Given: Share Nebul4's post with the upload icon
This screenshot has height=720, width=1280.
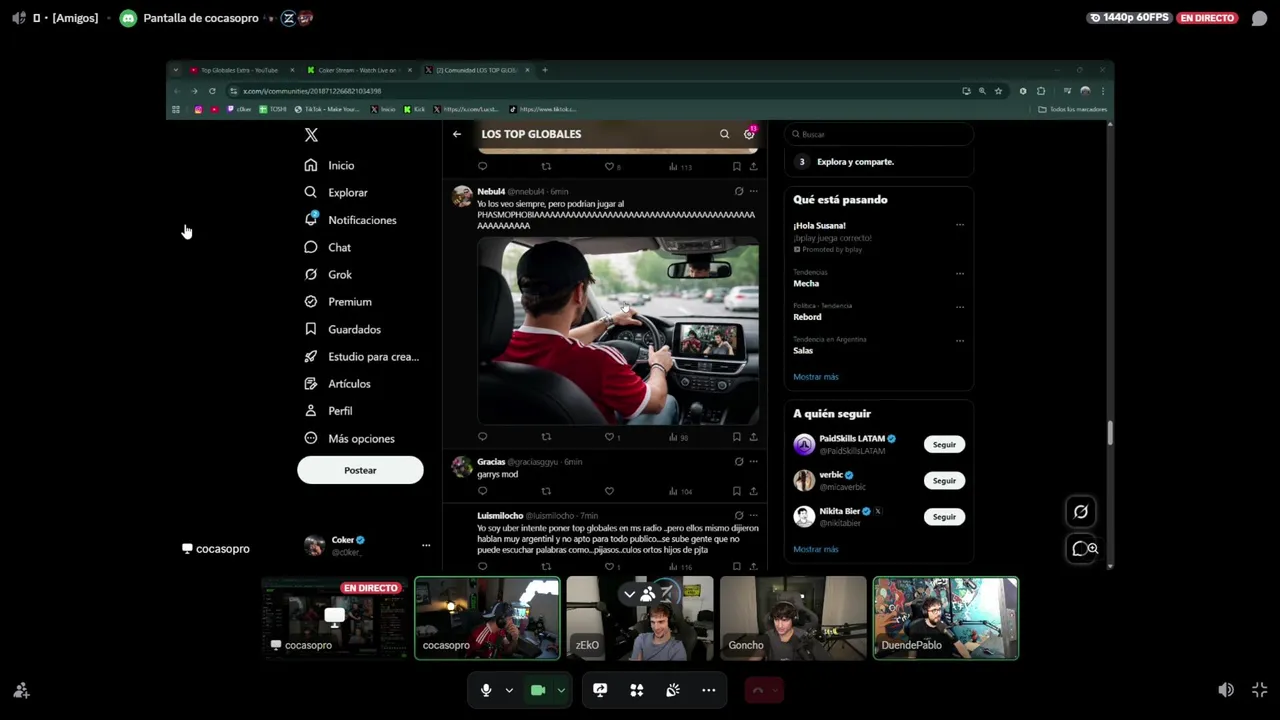Looking at the screenshot, I should point(753,437).
